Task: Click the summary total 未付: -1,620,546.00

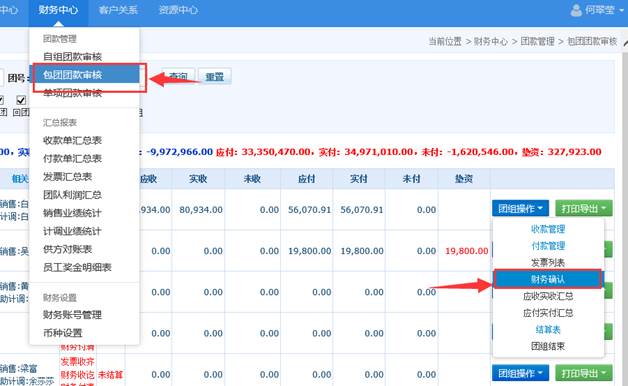Action: click(x=468, y=152)
